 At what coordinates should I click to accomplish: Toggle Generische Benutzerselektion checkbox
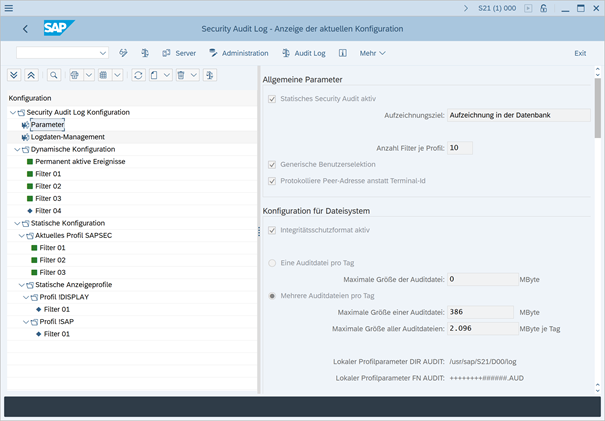point(271,164)
